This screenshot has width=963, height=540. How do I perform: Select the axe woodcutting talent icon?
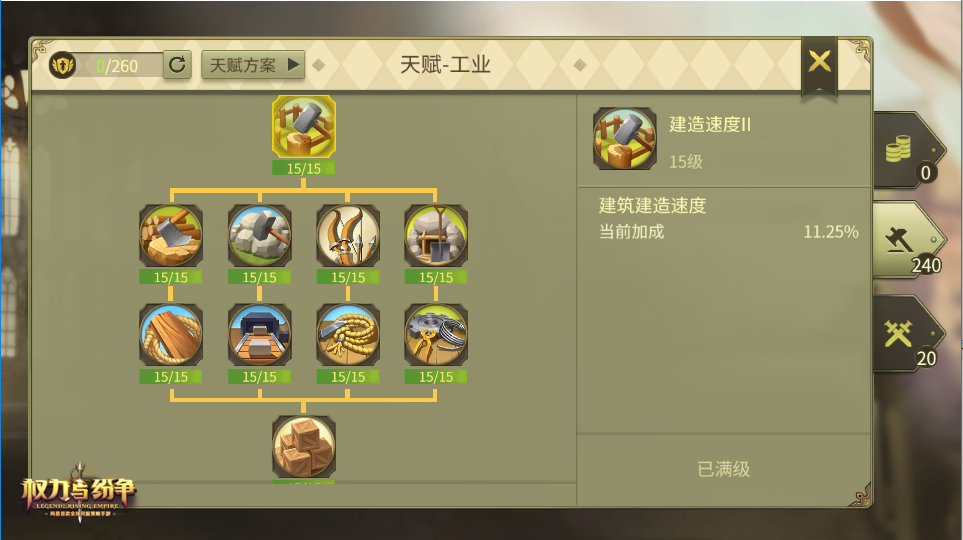pyautogui.click(x=171, y=236)
